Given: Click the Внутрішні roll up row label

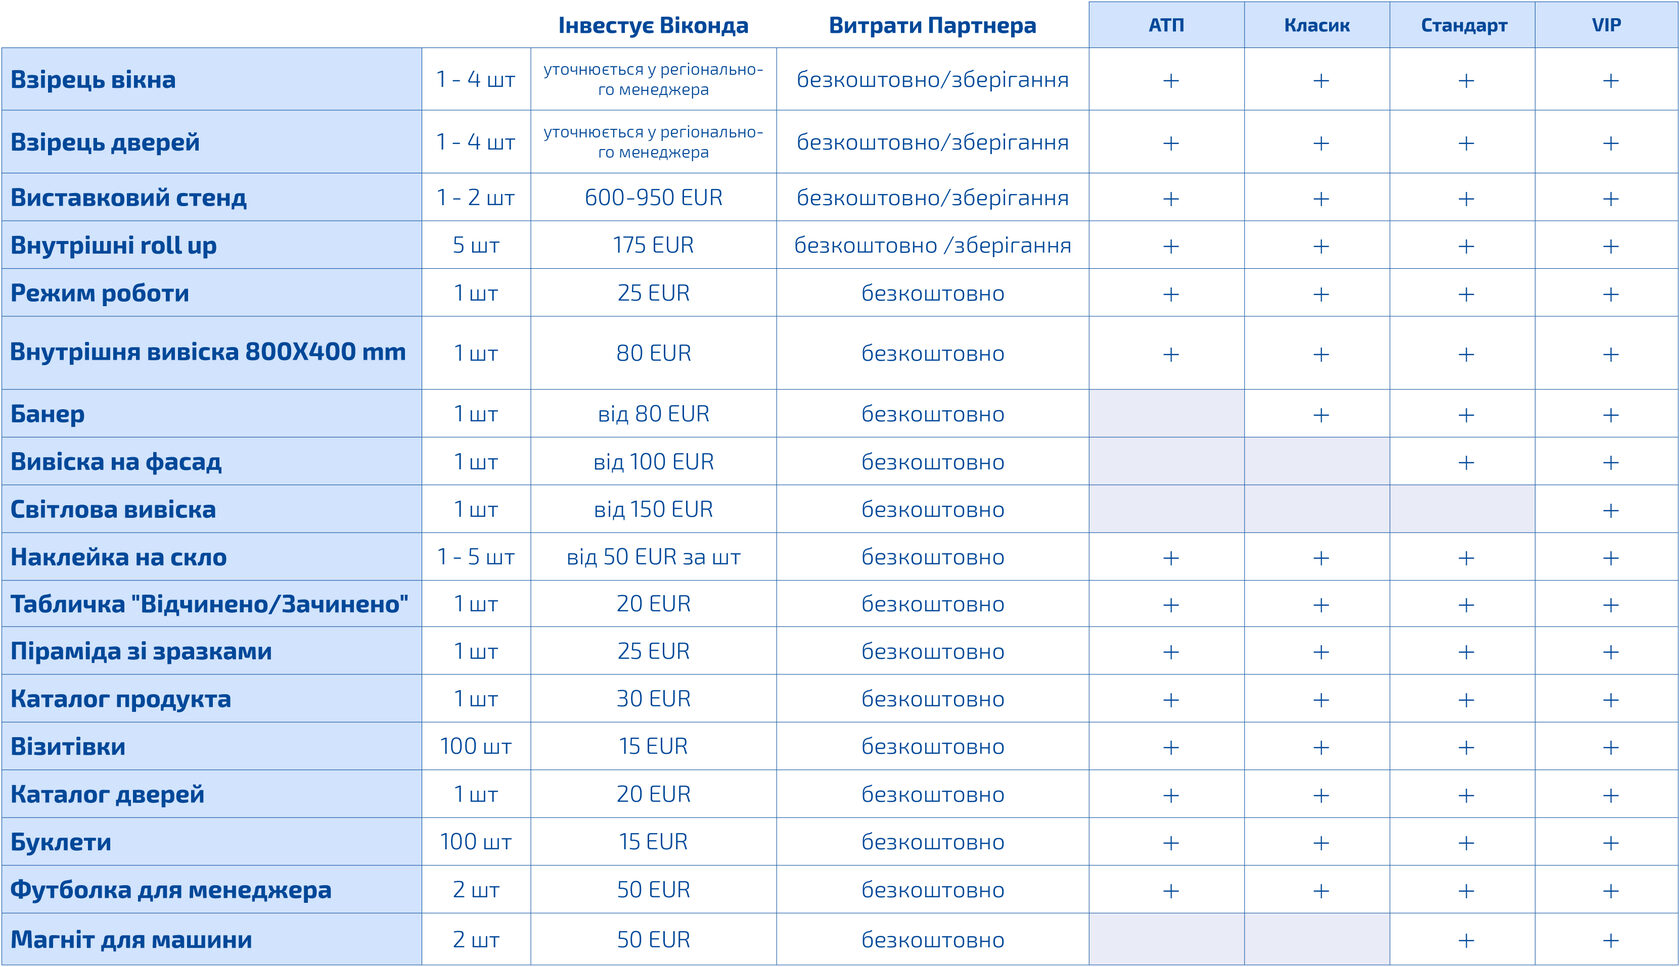Looking at the screenshot, I should [x=114, y=246].
